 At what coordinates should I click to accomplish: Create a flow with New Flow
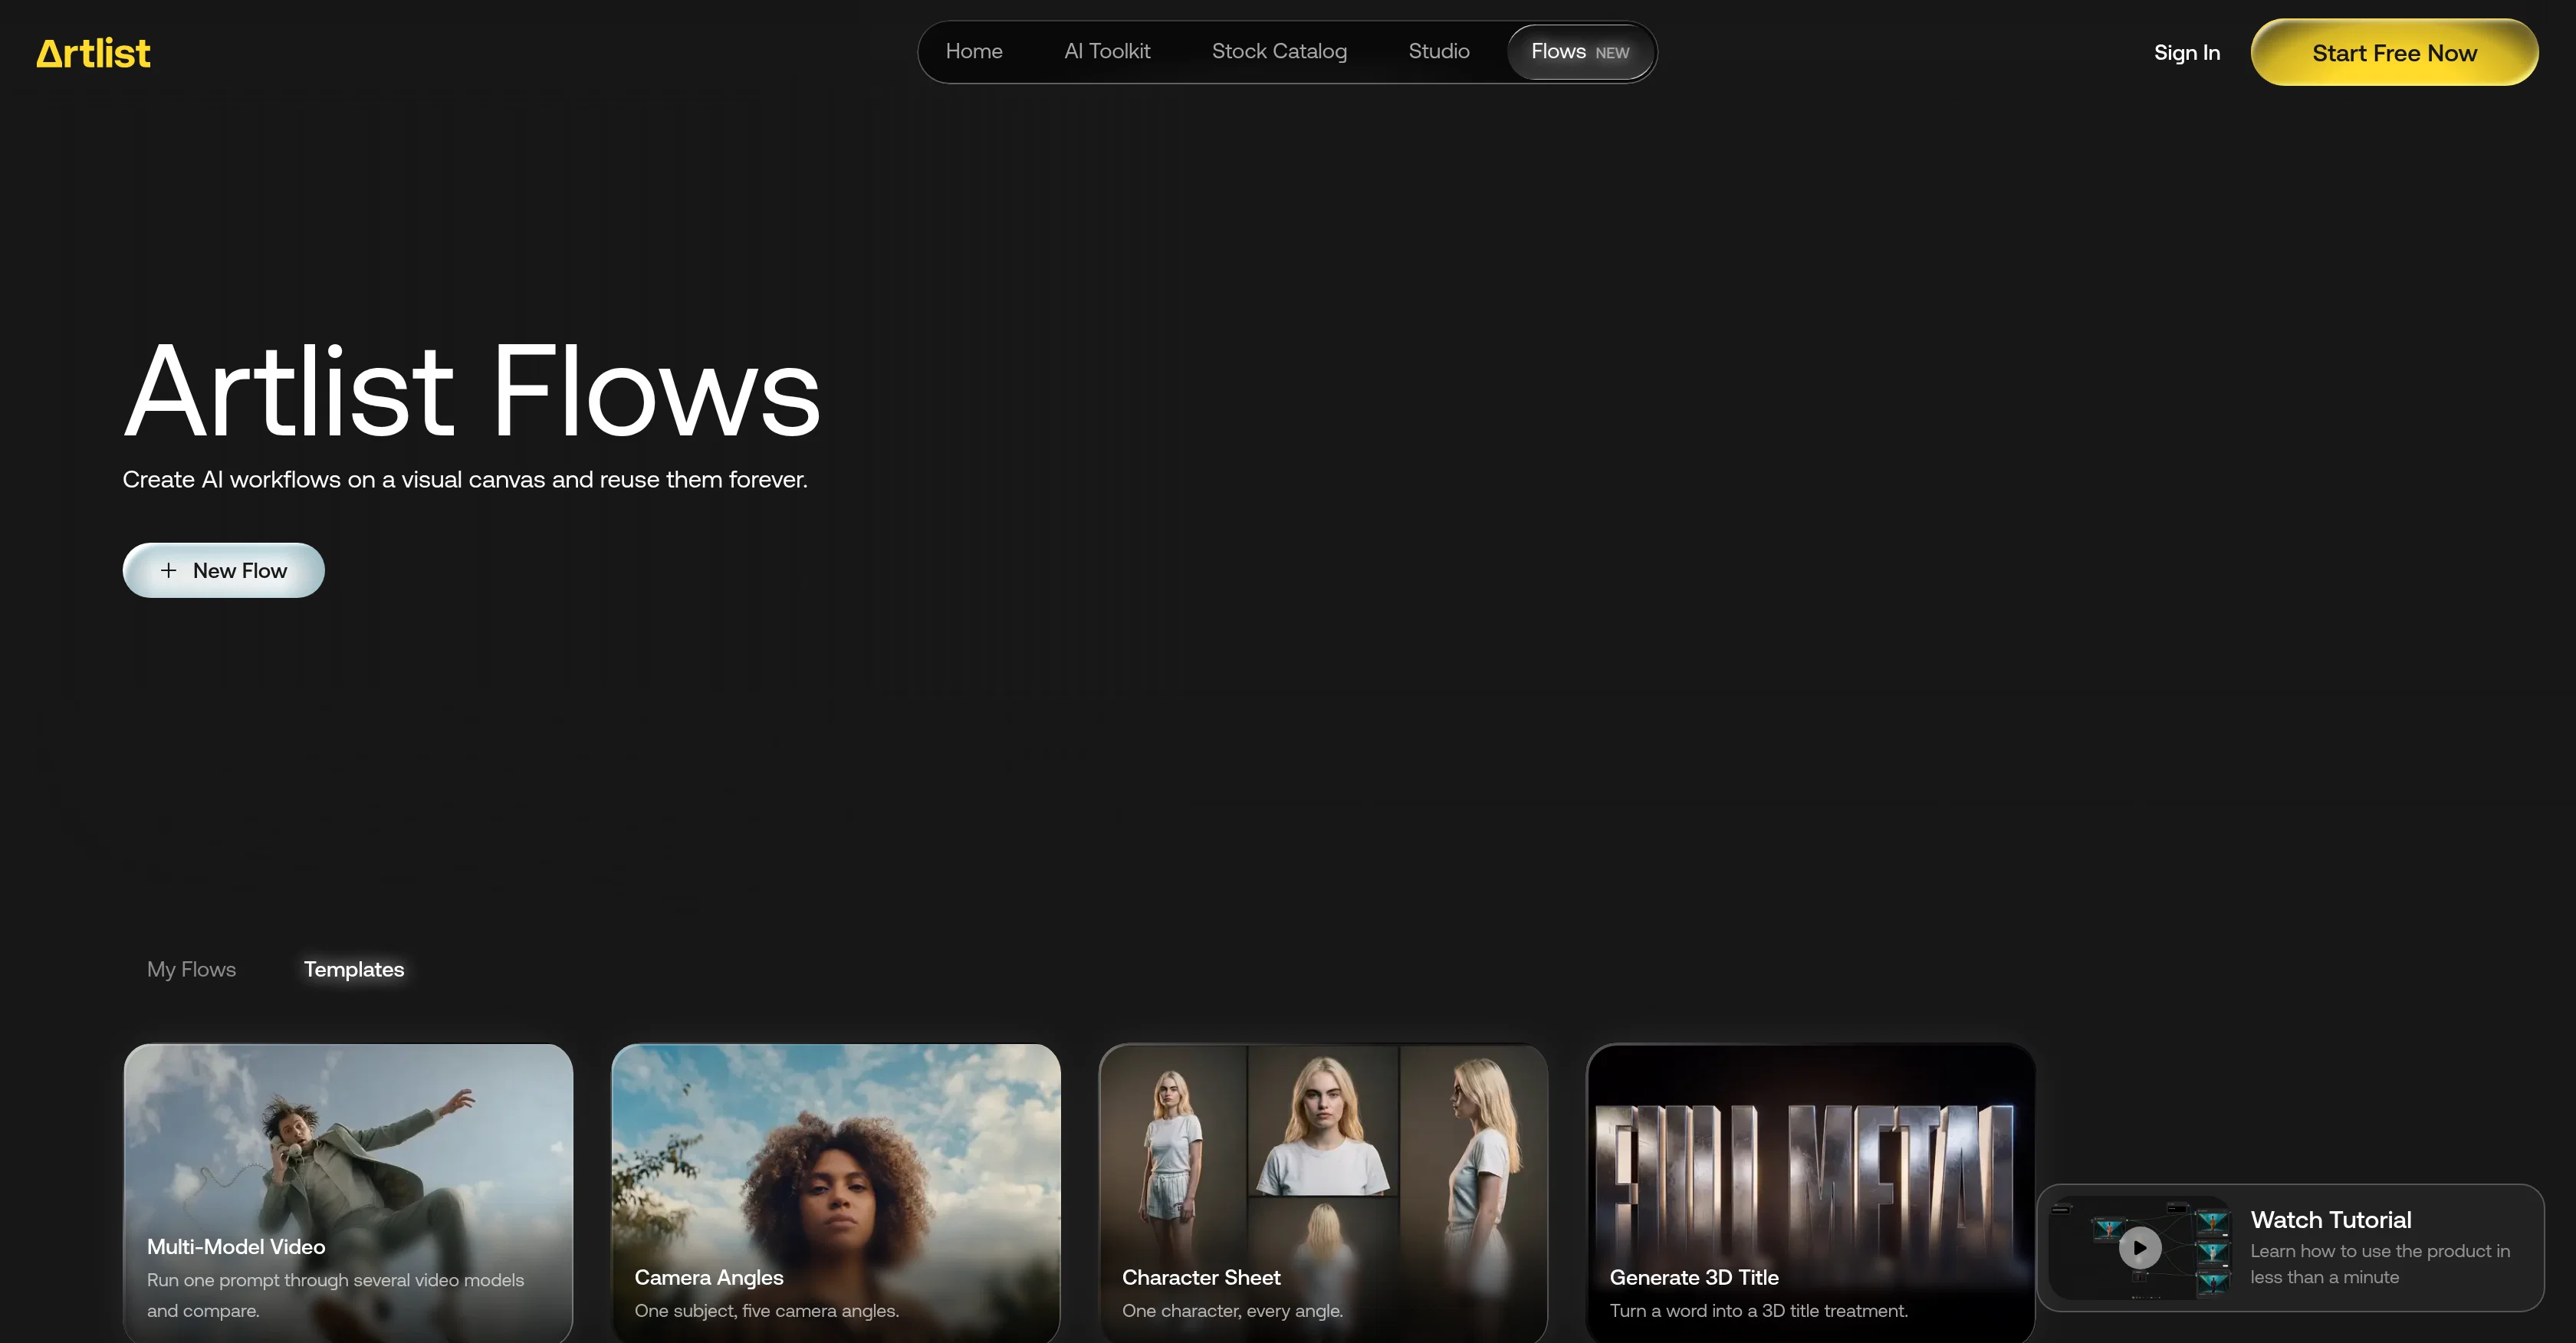point(223,570)
